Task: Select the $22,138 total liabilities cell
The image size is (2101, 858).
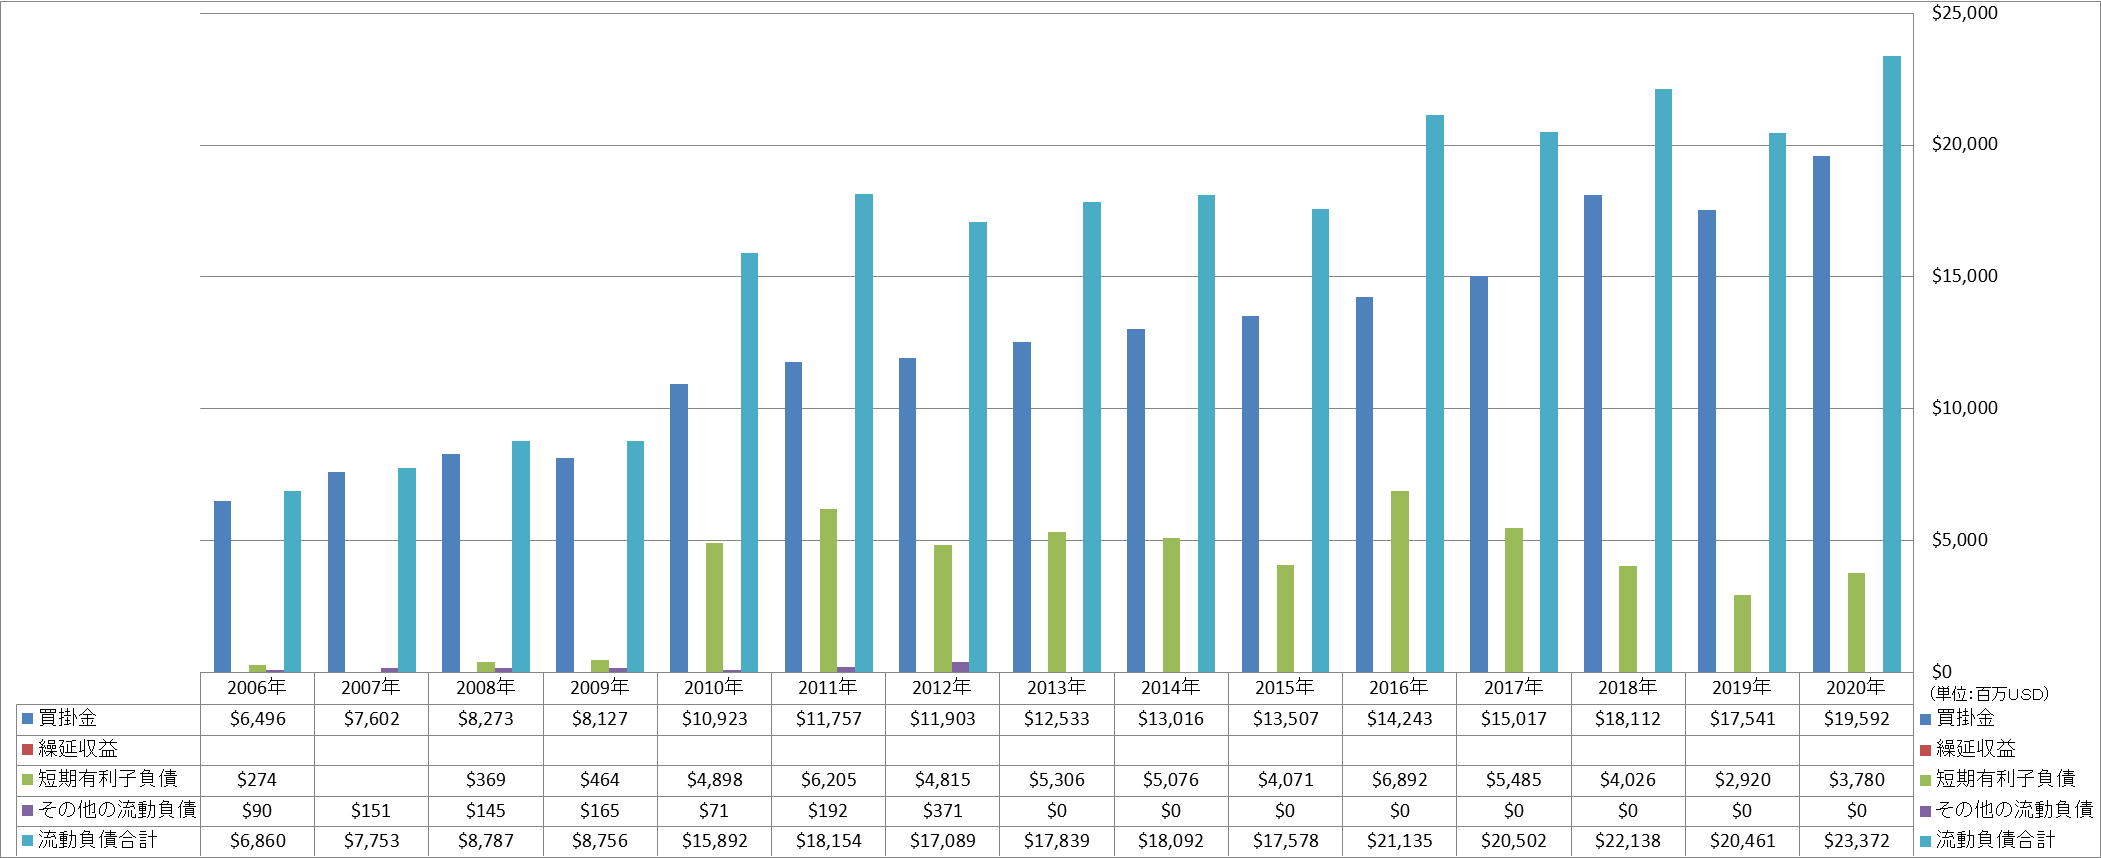Action: pyautogui.click(x=1628, y=841)
